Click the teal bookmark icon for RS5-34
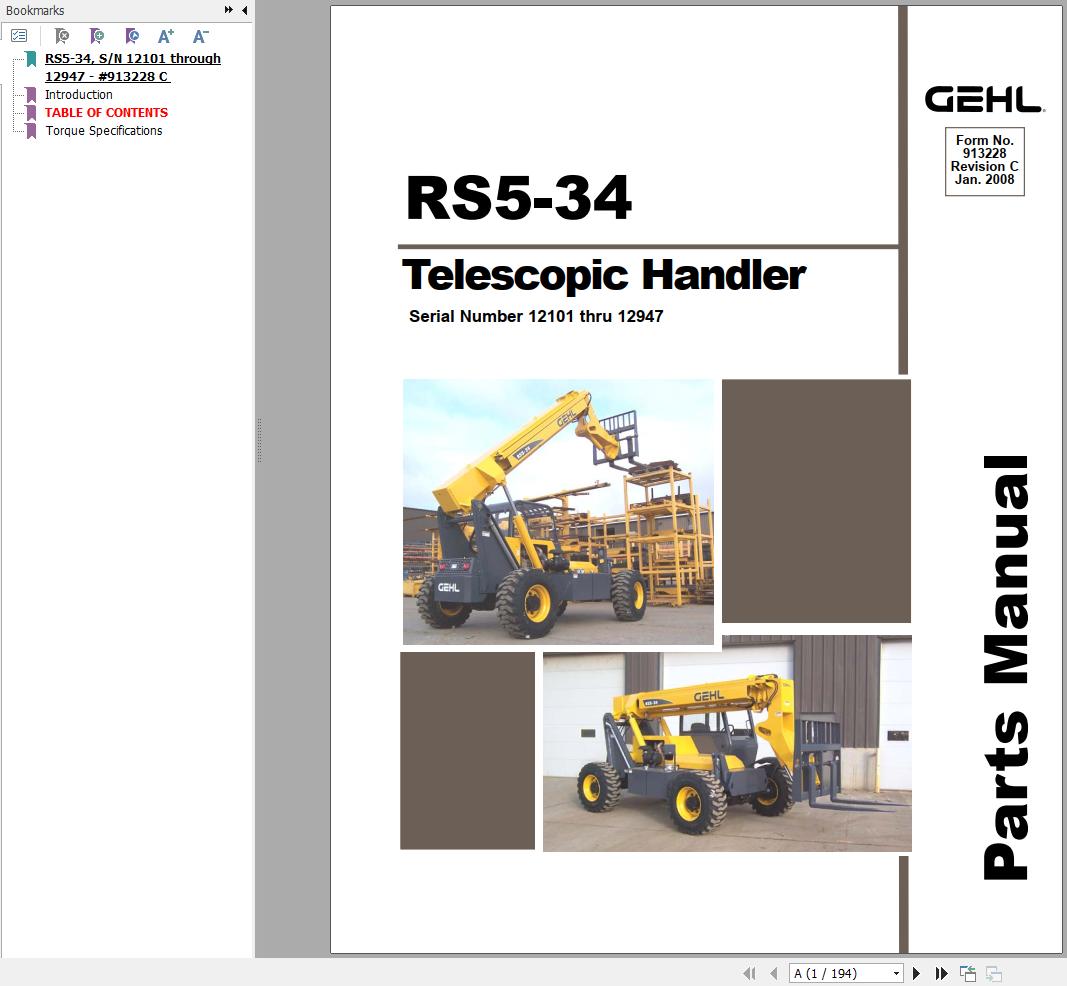Image resolution: width=1067 pixels, height=986 pixels. click(x=31, y=59)
